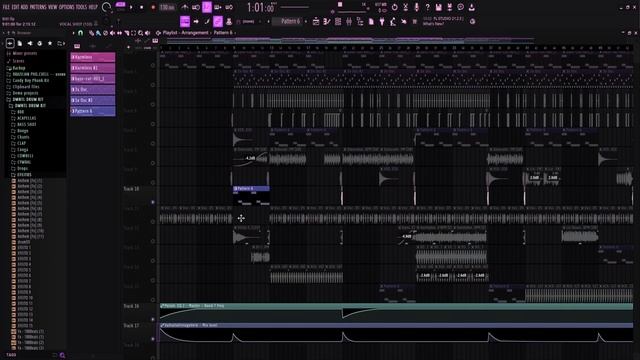The height and width of the screenshot is (360, 640).
Task: Open the FILE menu
Action: [6, 7]
